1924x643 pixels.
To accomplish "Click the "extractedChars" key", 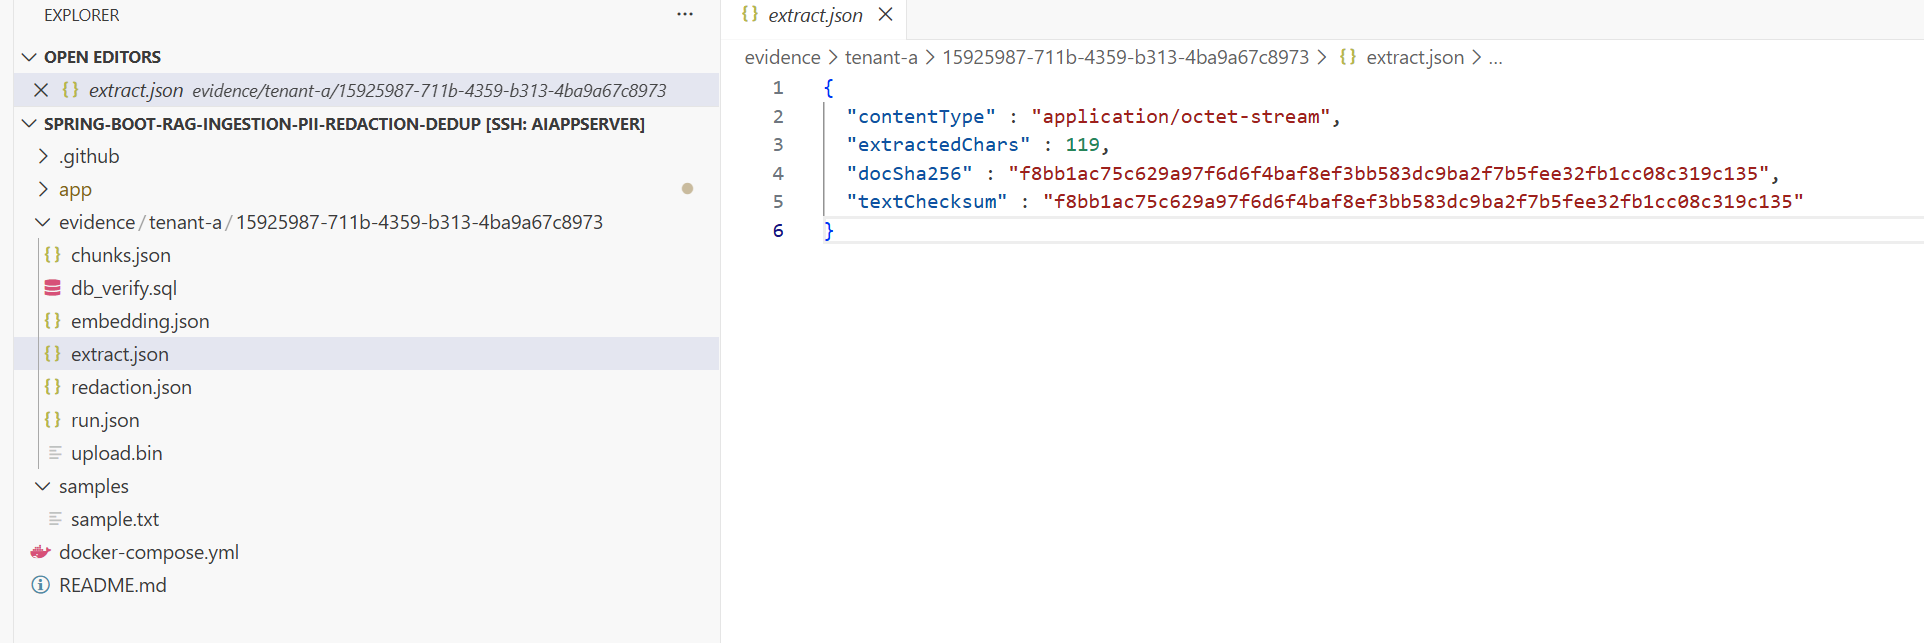I will click(x=938, y=145).
